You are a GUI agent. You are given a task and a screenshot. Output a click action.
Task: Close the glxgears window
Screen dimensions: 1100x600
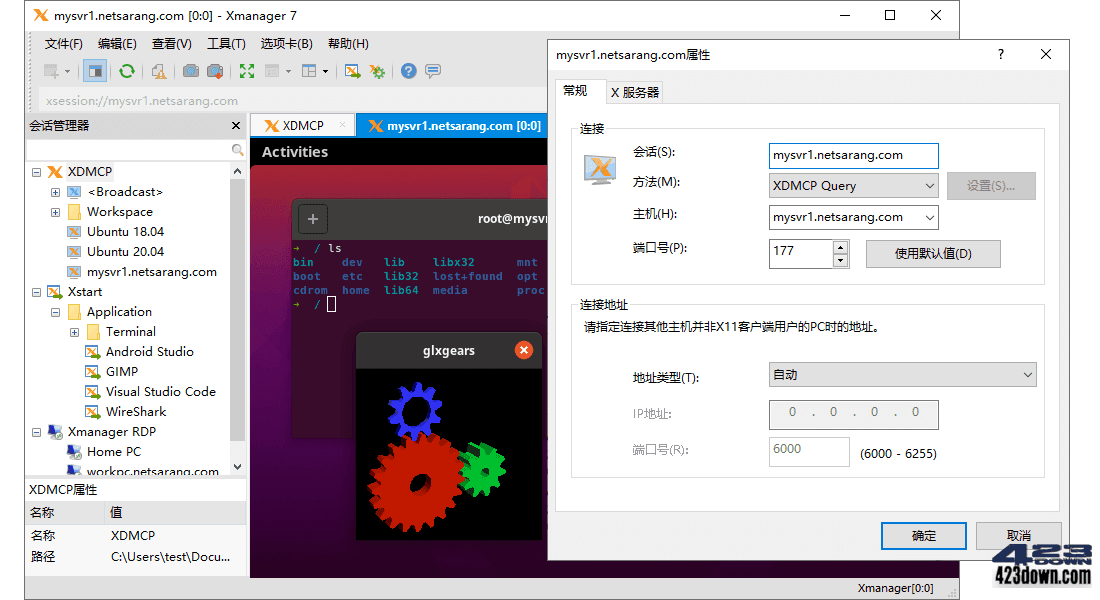pyautogui.click(x=524, y=350)
